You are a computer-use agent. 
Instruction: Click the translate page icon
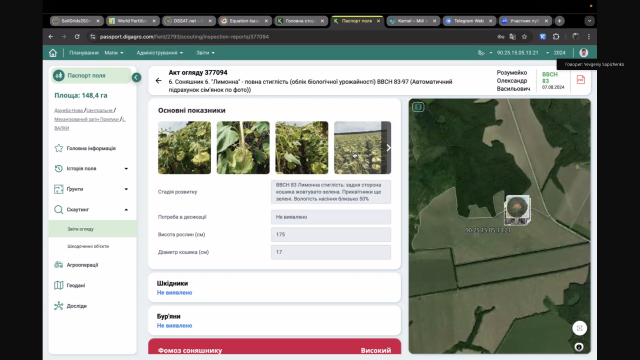click(513, 37)
